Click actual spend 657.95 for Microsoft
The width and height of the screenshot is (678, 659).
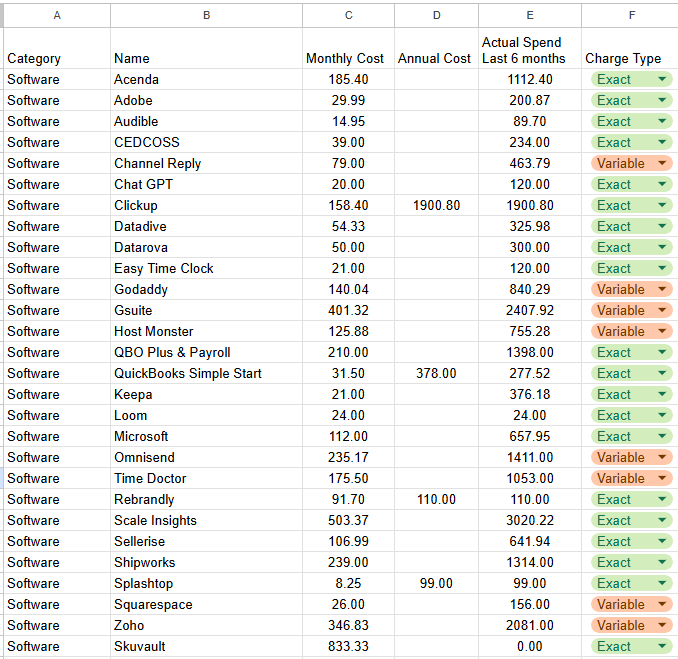(530, 436)
